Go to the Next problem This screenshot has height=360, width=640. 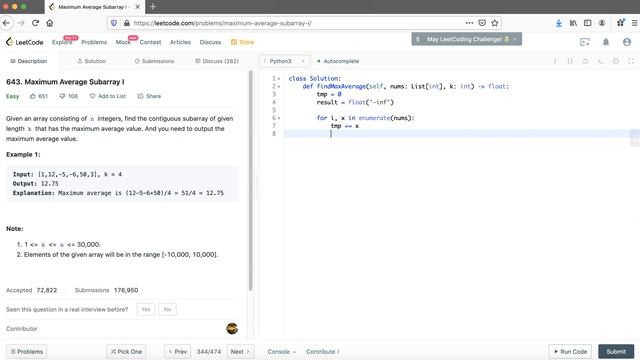pos(240,351)
